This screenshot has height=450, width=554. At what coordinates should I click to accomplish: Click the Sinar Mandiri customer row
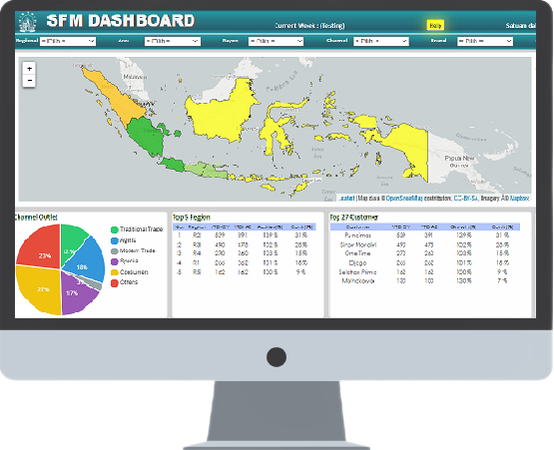pyautogui.click(x=425, y=244)
